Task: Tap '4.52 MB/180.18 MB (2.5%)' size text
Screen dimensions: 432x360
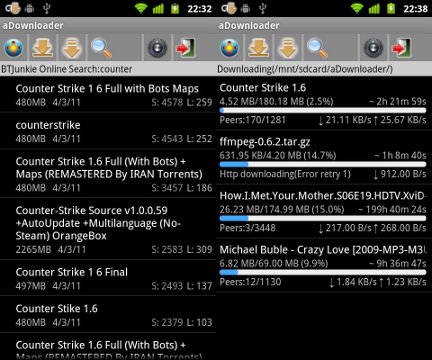Action: pos(276,101)
